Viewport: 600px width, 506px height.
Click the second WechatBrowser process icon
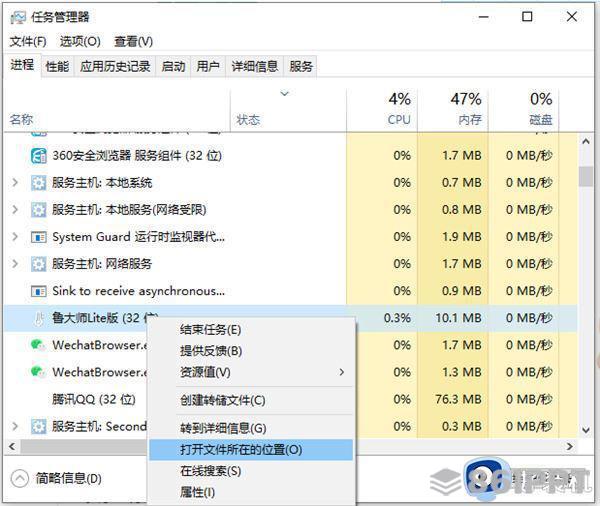38,372
